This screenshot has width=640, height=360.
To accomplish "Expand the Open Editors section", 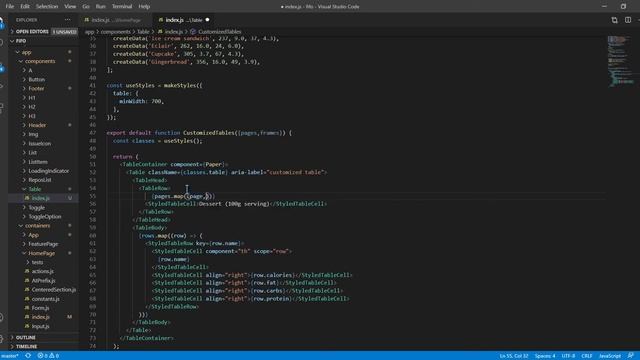I will [32, 31].
